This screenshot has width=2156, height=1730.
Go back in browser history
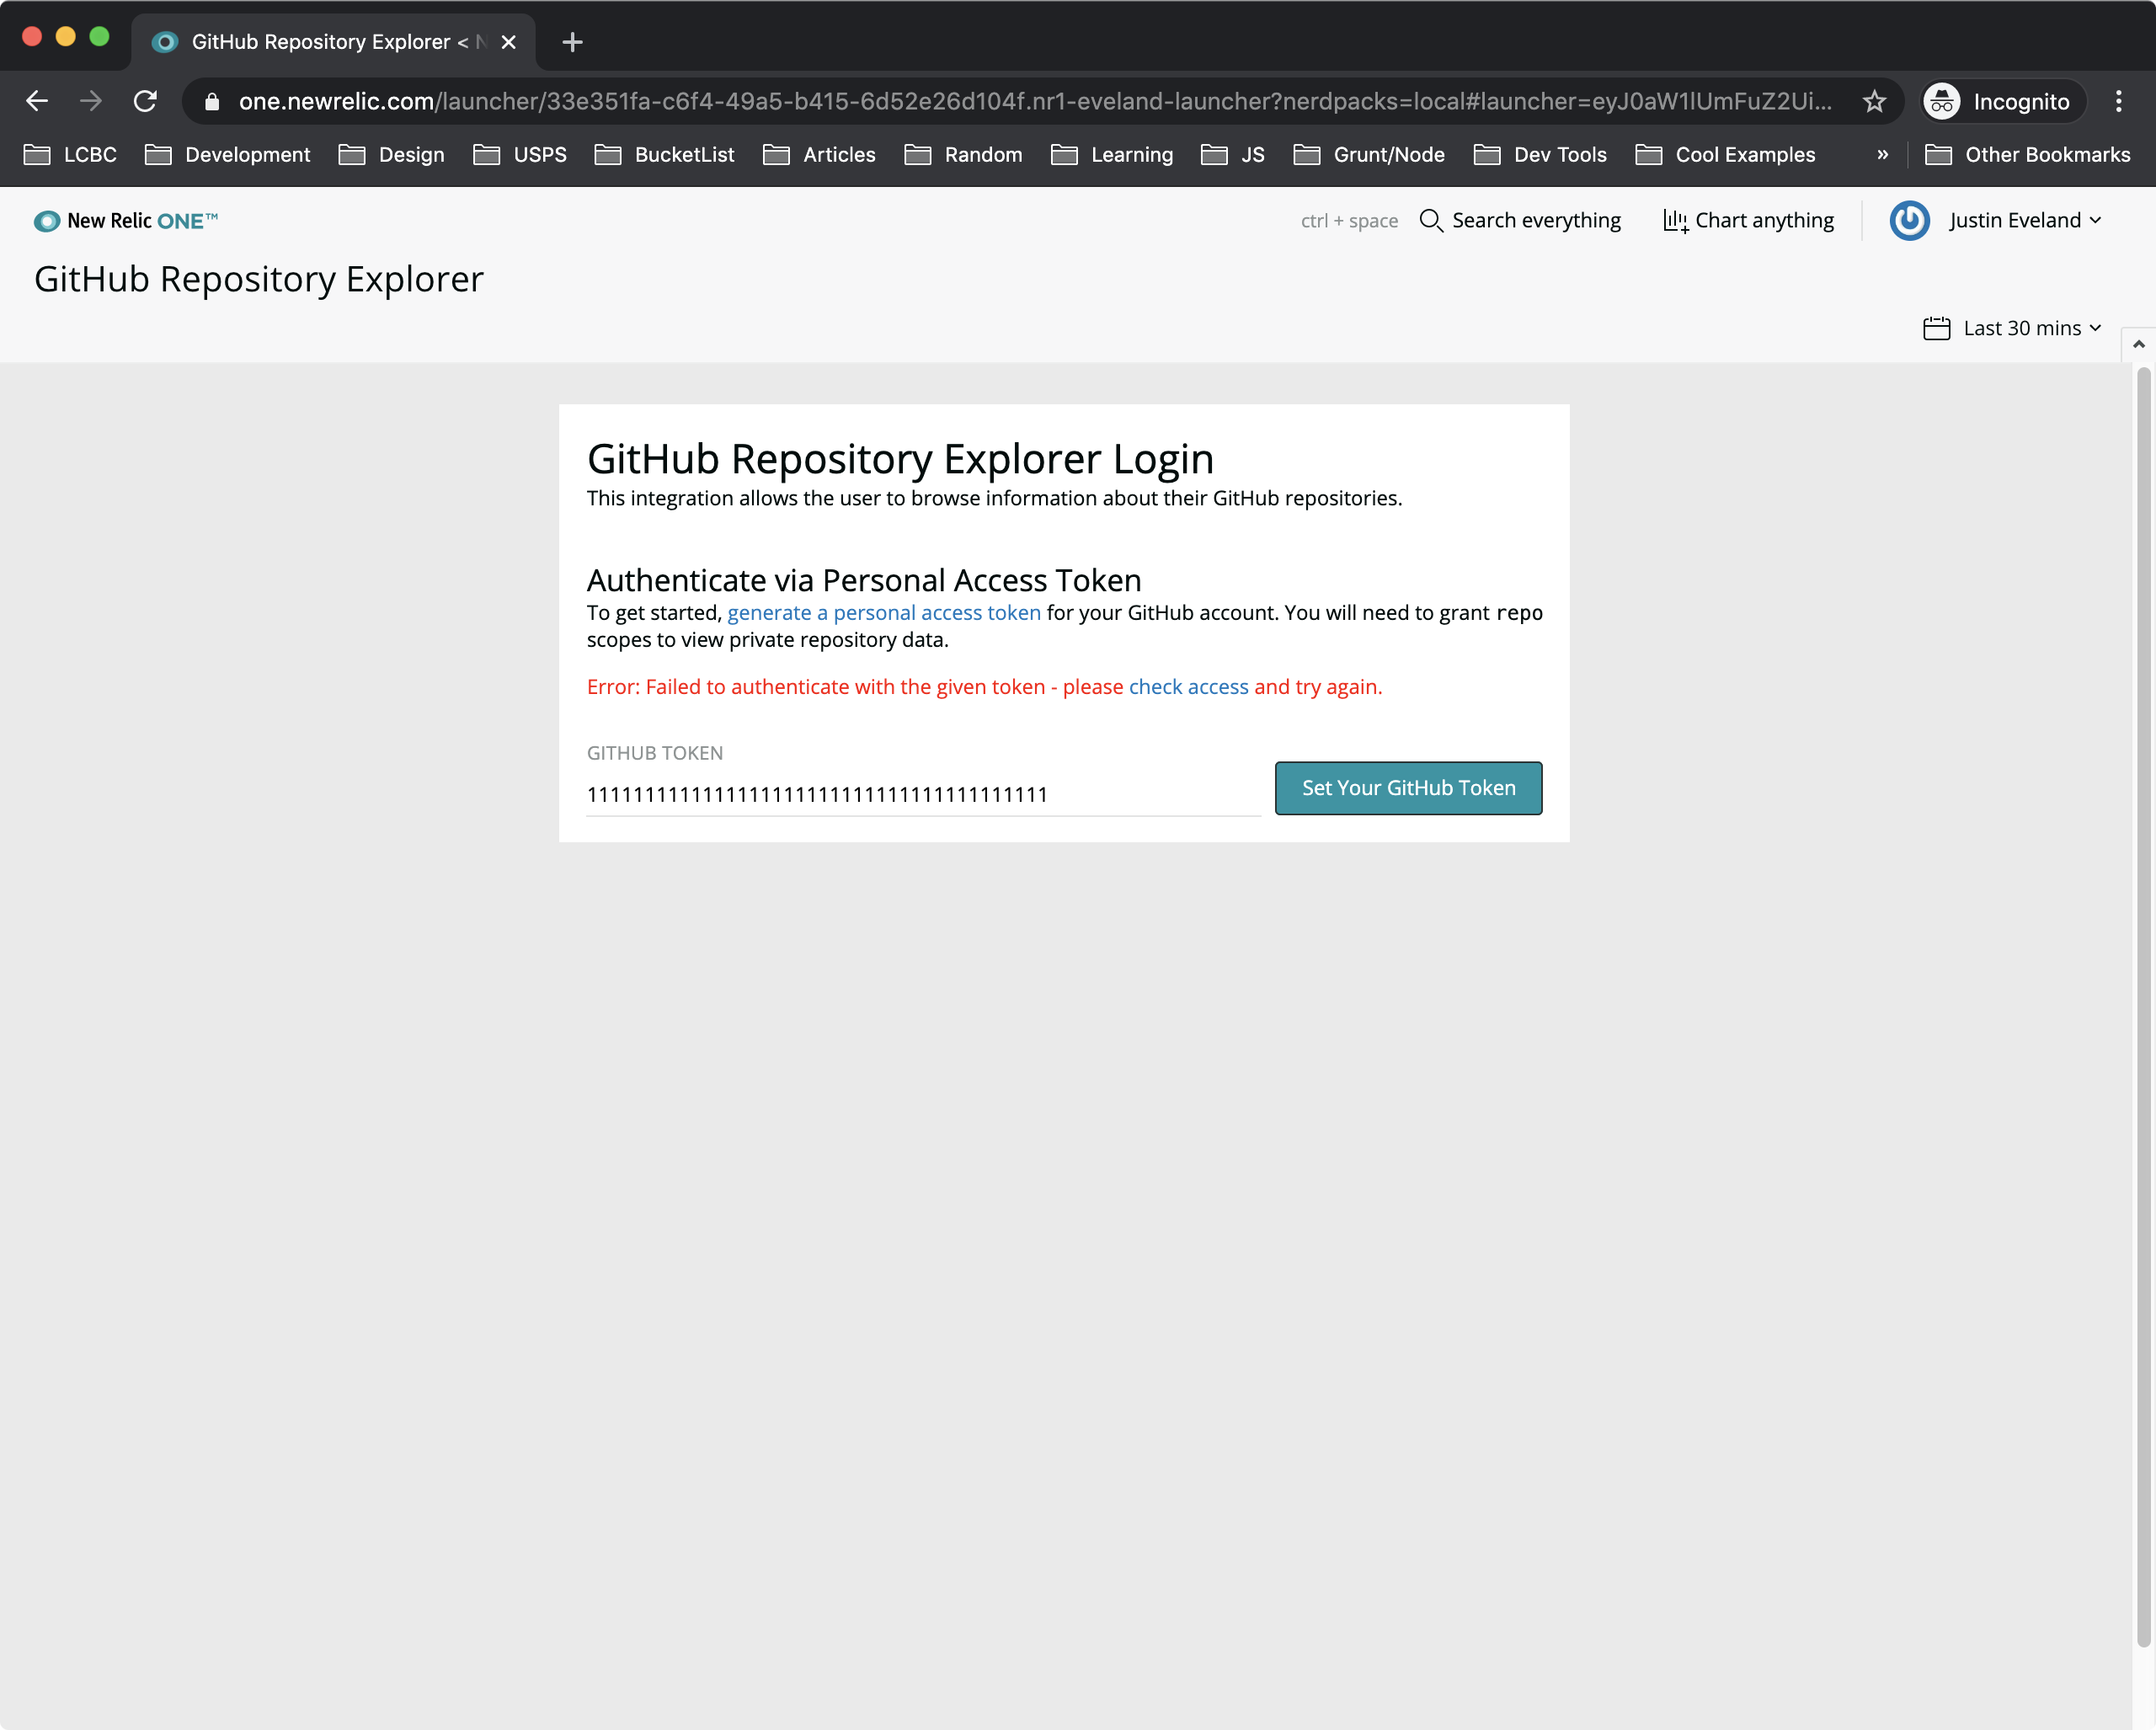pyautogui.click(x=37, y=101)
